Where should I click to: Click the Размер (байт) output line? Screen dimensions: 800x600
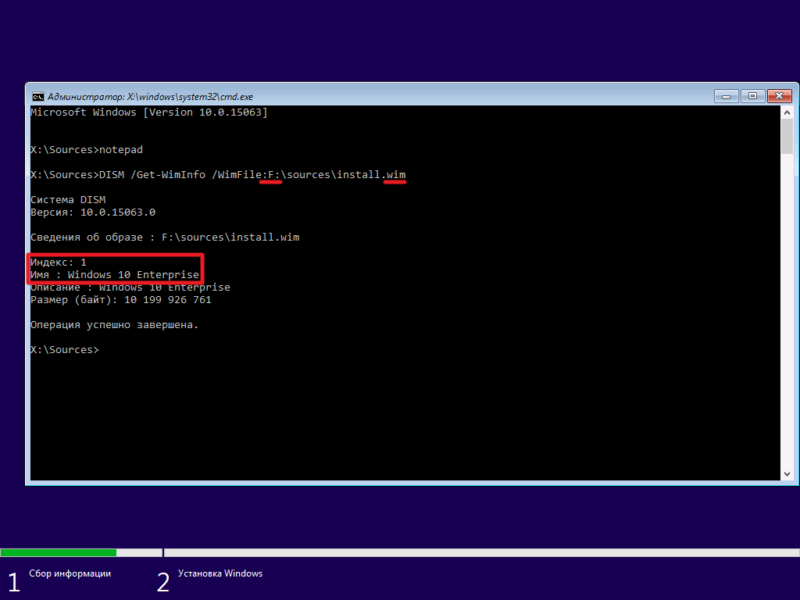(120, 300)
